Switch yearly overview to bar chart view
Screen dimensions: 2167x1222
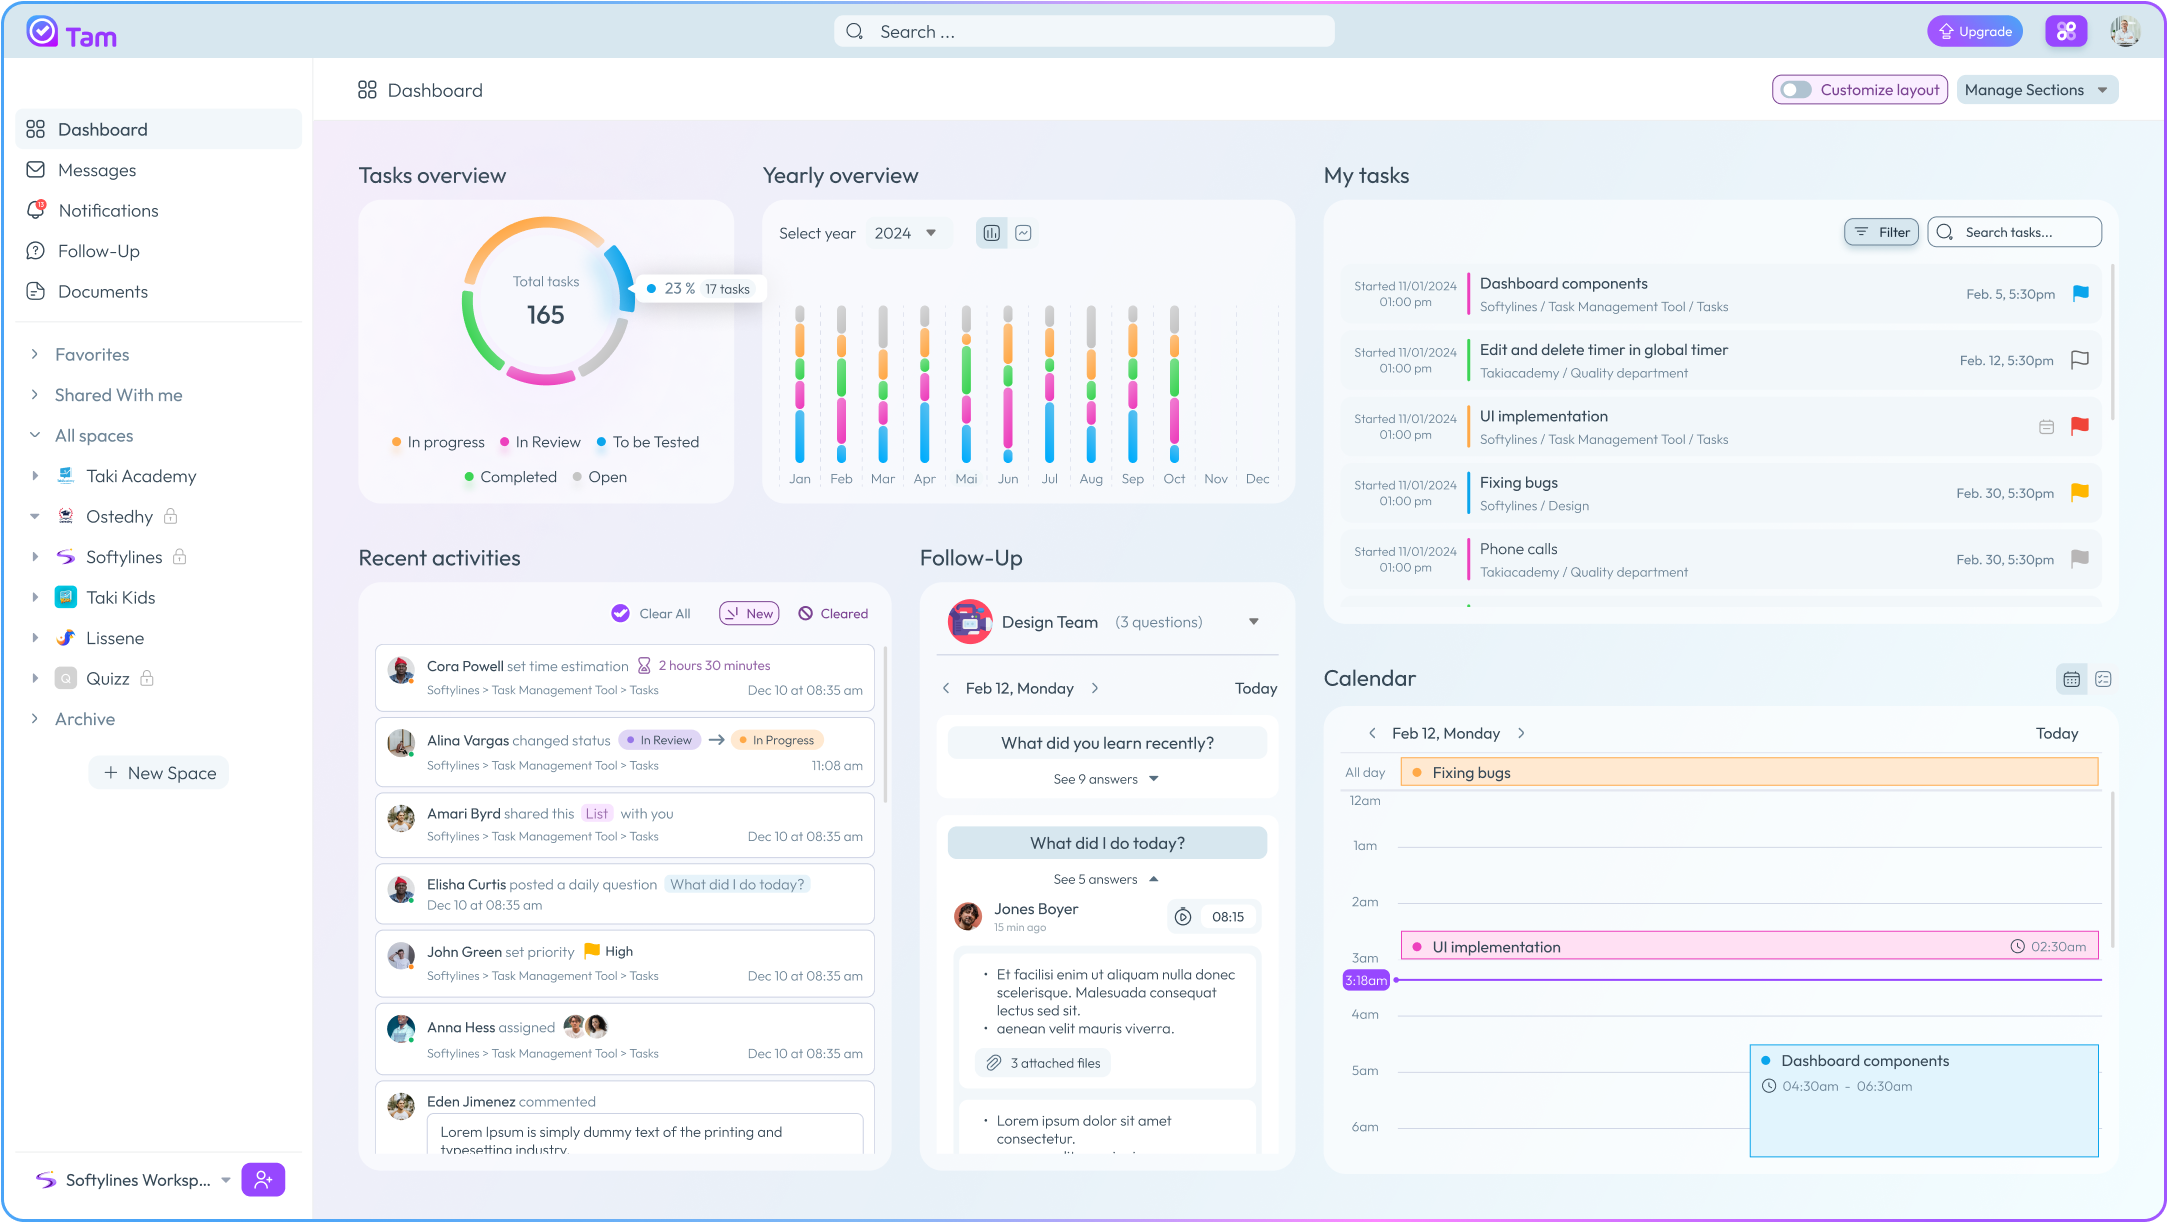pyautogui.click(x=991, y=233)
